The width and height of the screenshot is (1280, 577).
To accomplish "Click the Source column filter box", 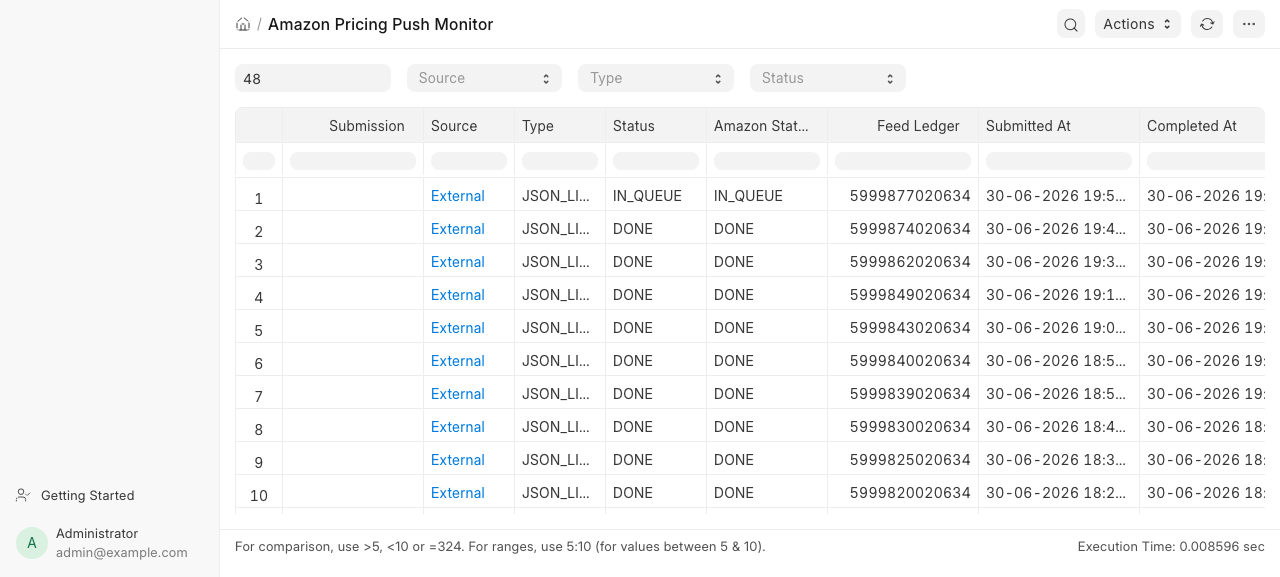I will point(469,161).
